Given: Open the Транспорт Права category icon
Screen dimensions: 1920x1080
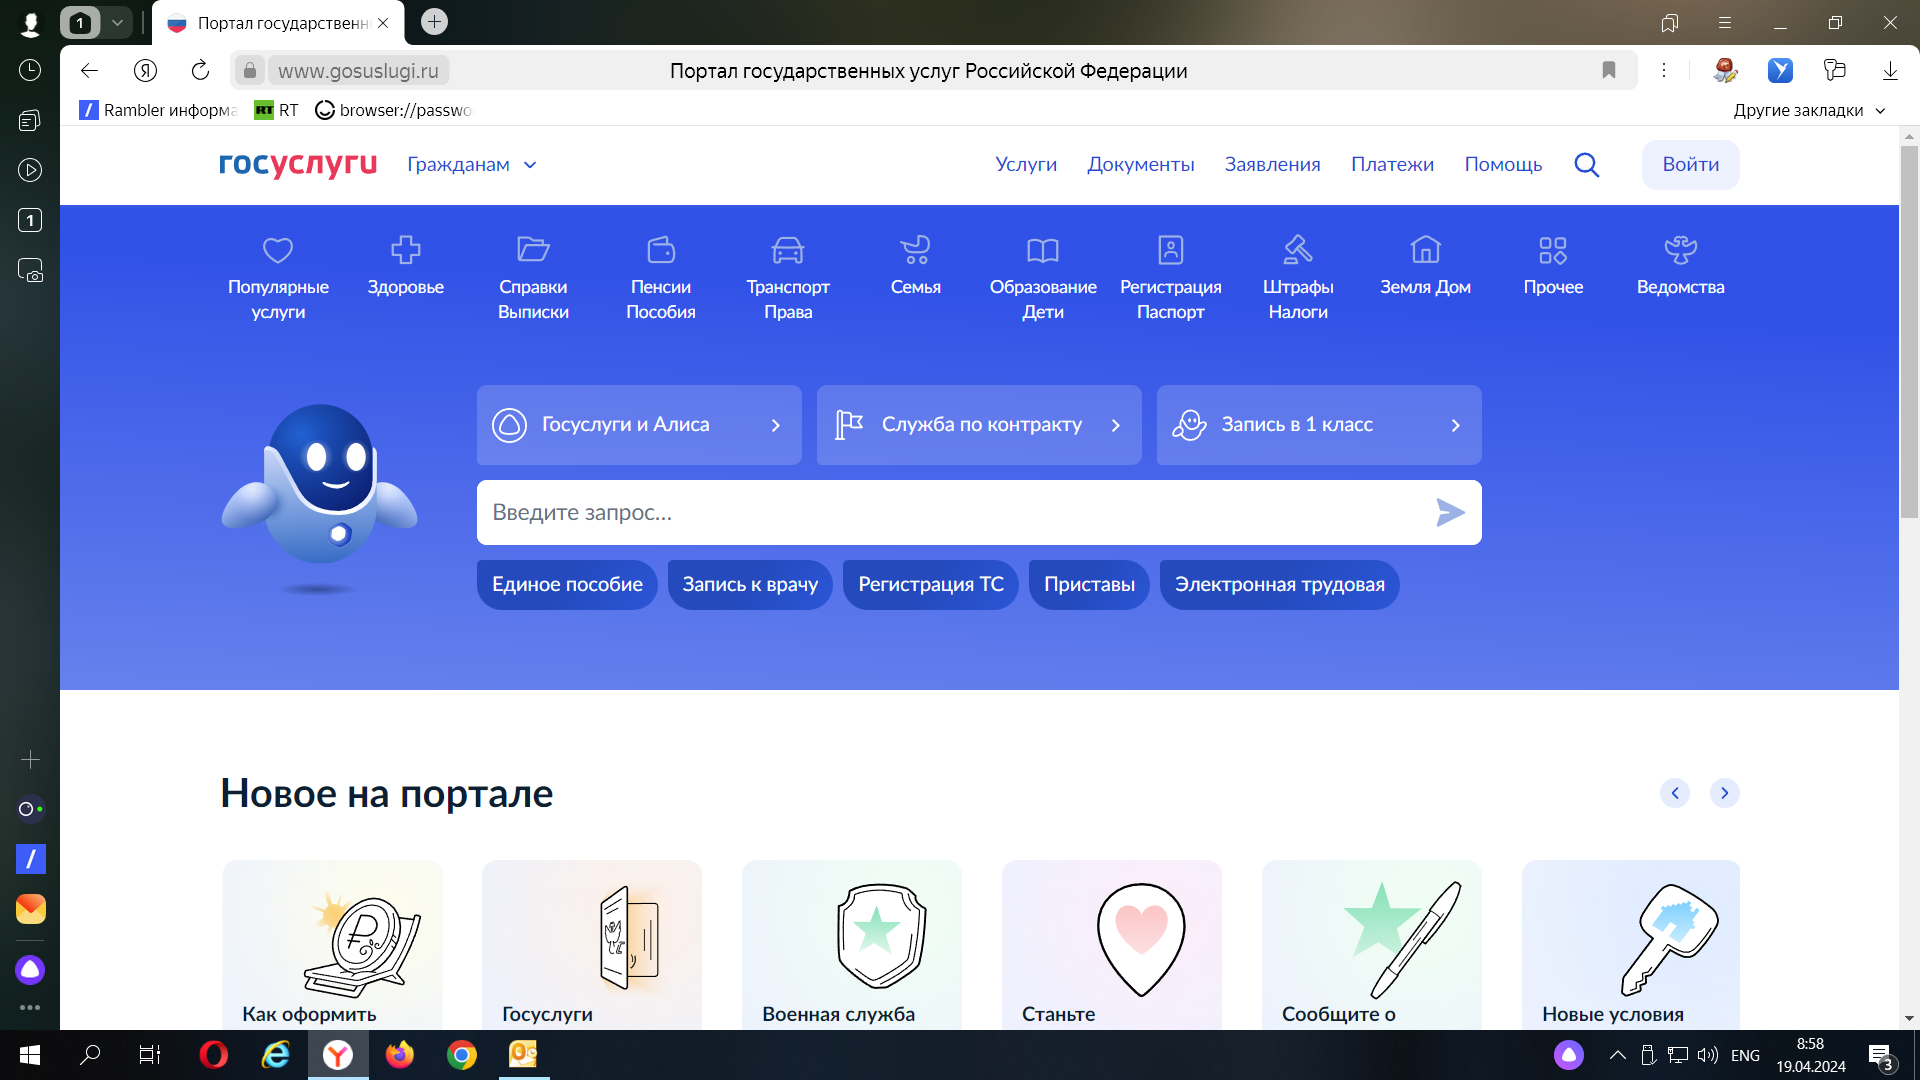Looking at the screenshot, I should pos(788,250).
